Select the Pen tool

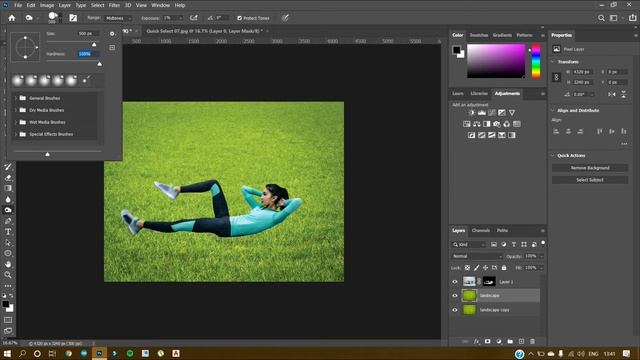[8, 221]
